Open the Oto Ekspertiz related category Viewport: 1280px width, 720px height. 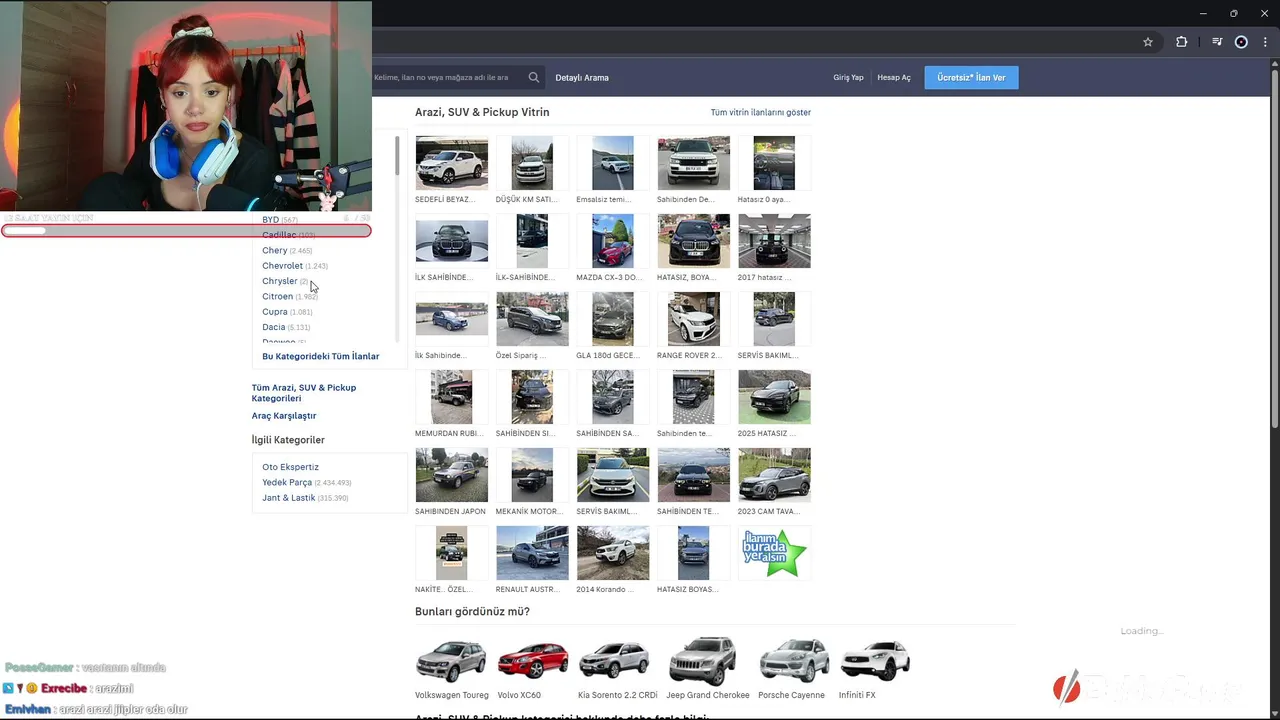(291, 467)
